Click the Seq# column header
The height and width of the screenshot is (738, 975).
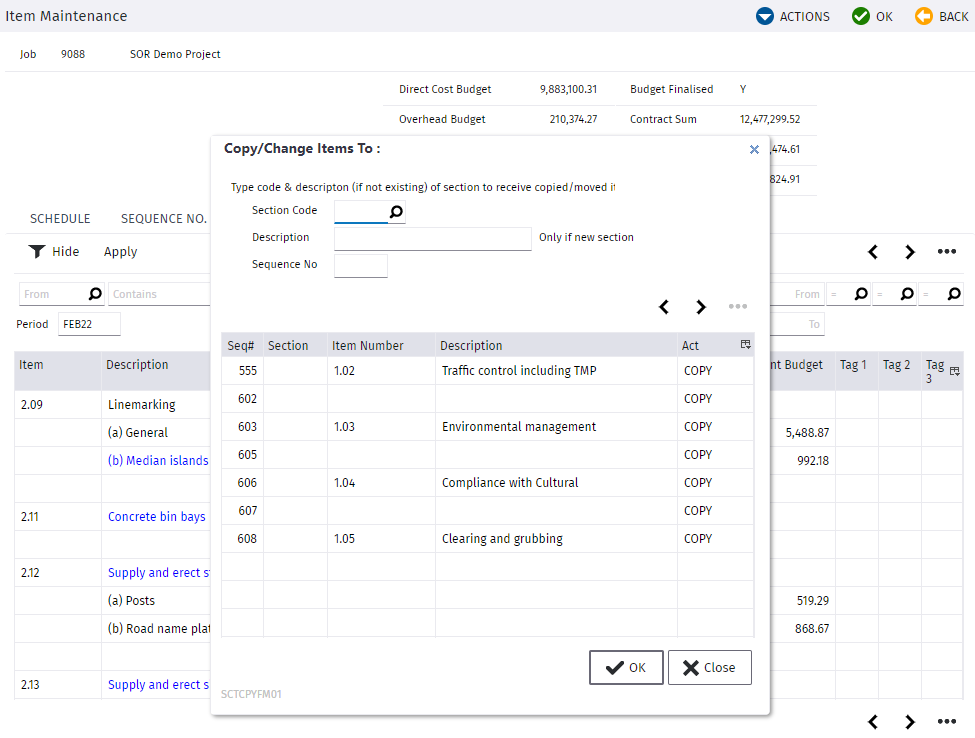point(241,346)
